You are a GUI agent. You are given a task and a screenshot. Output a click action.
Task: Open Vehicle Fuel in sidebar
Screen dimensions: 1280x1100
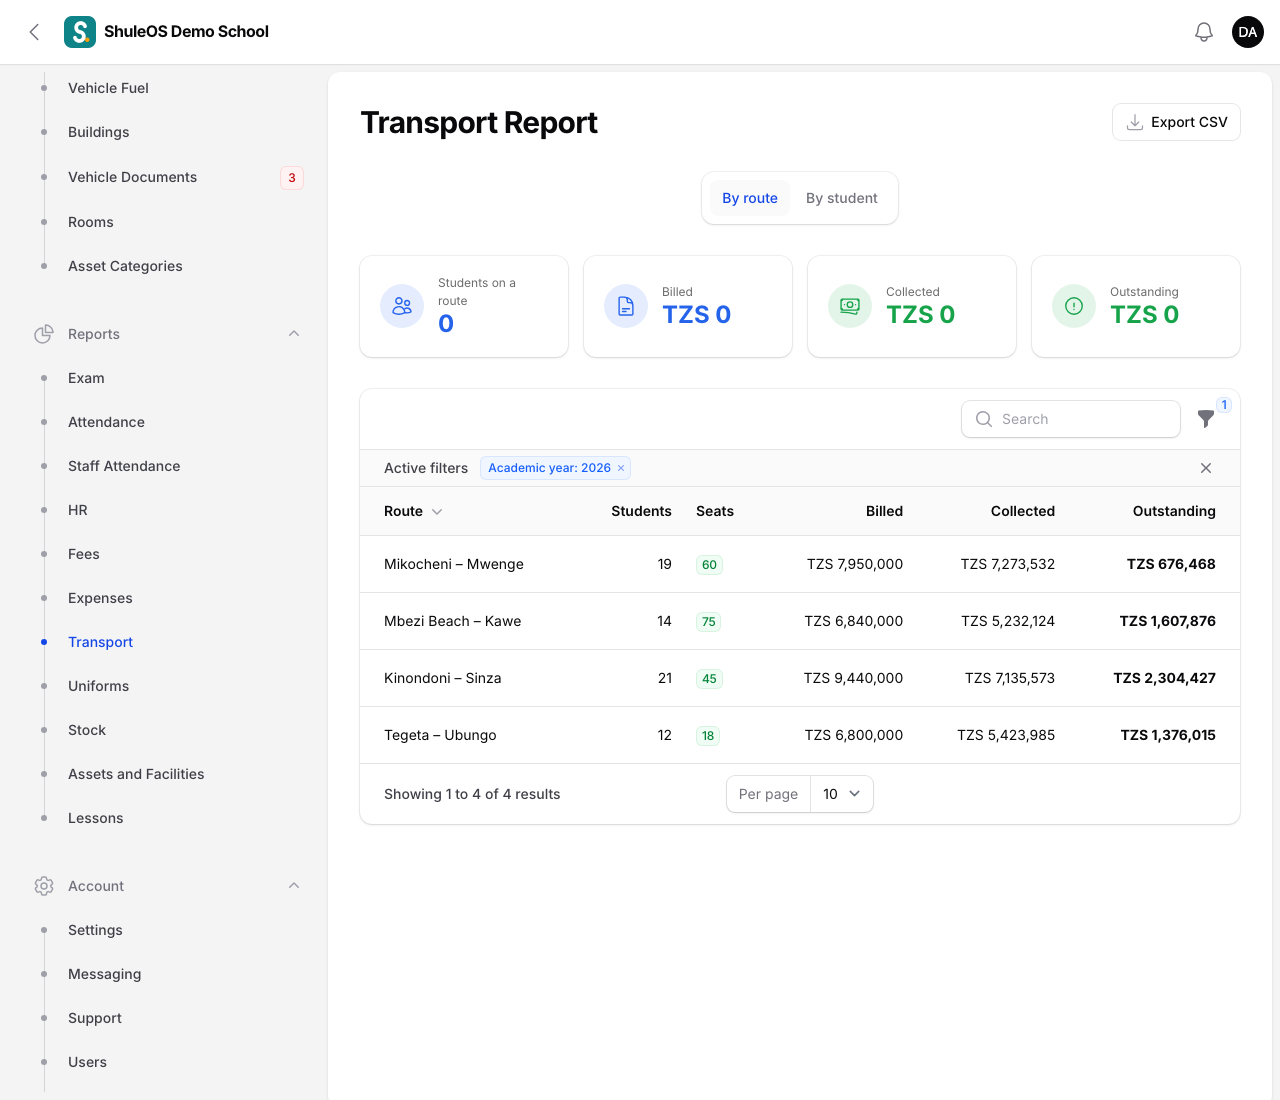click(108, 88)
